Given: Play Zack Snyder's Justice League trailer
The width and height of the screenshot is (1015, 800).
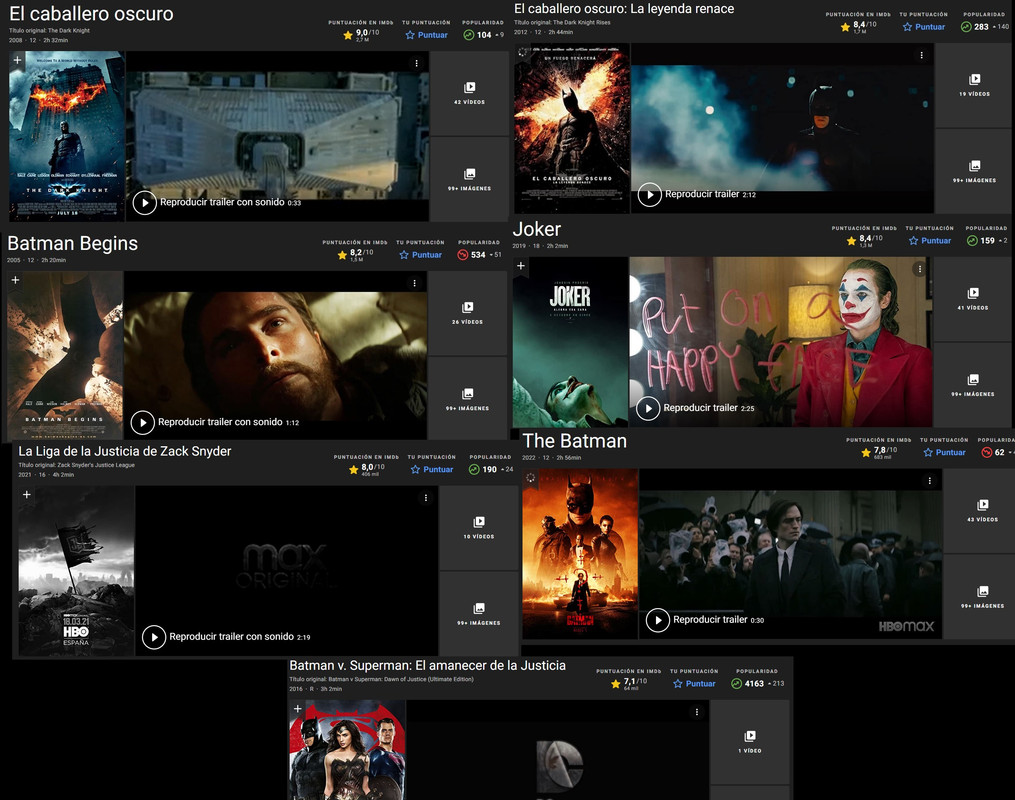Looking at the screenshot, I should 226,637.
